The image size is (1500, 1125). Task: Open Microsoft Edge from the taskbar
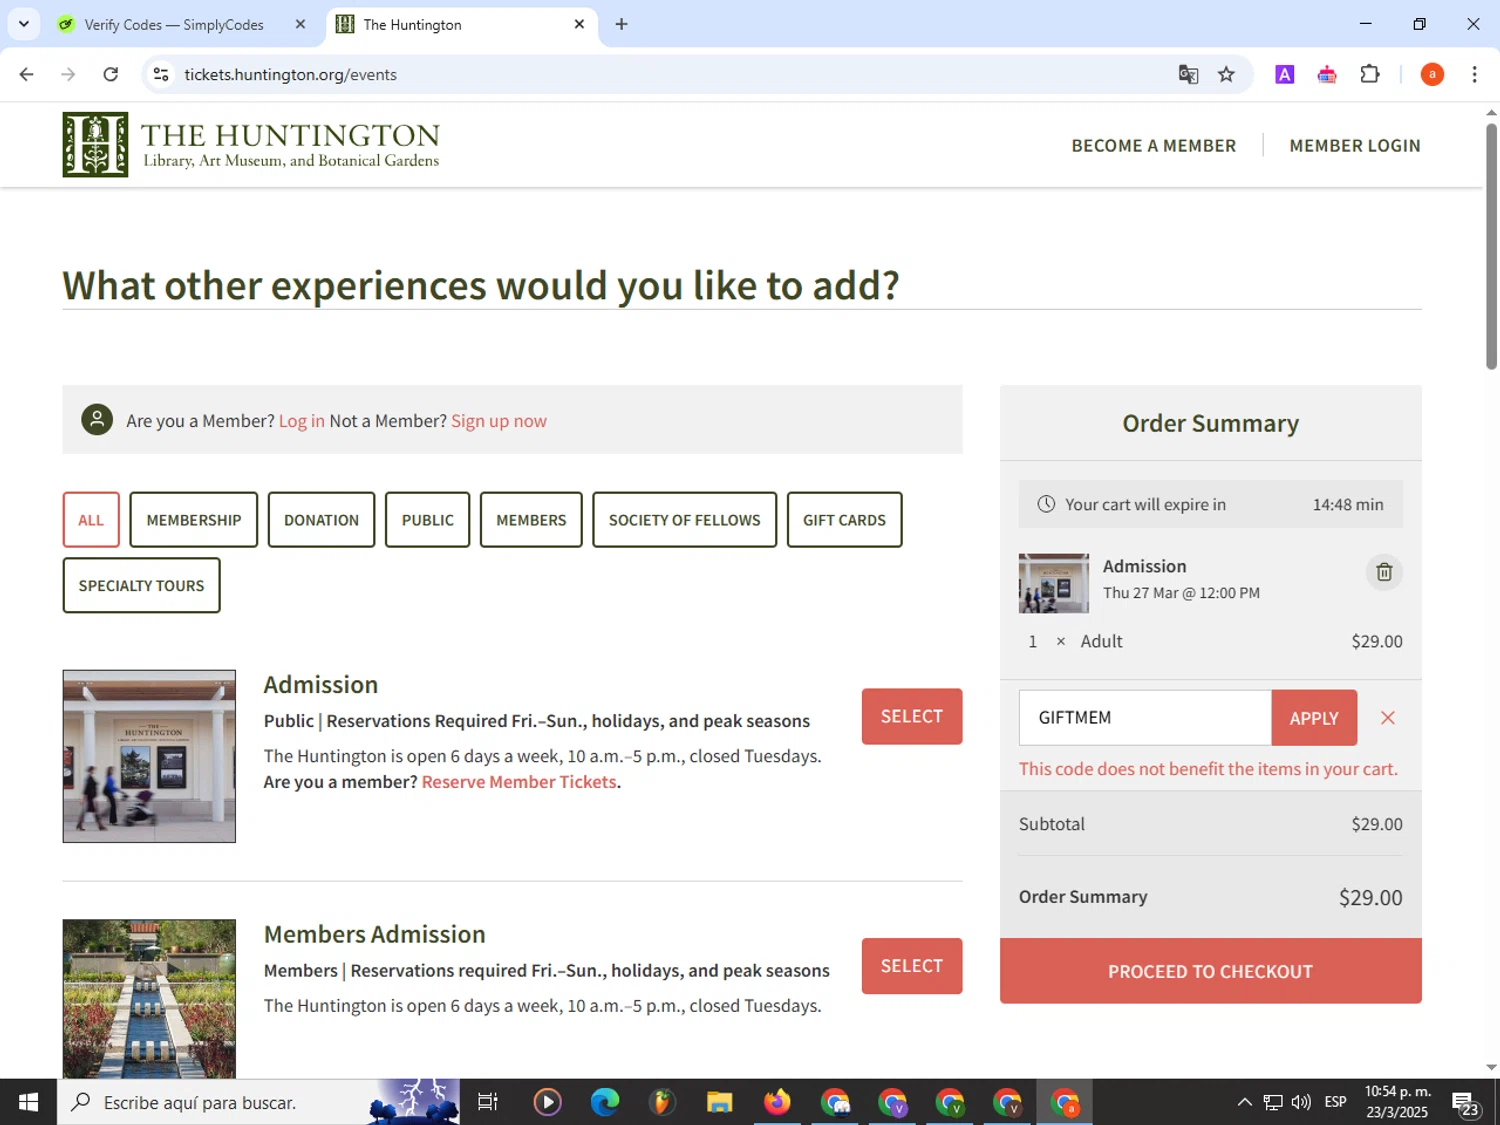605,1102
